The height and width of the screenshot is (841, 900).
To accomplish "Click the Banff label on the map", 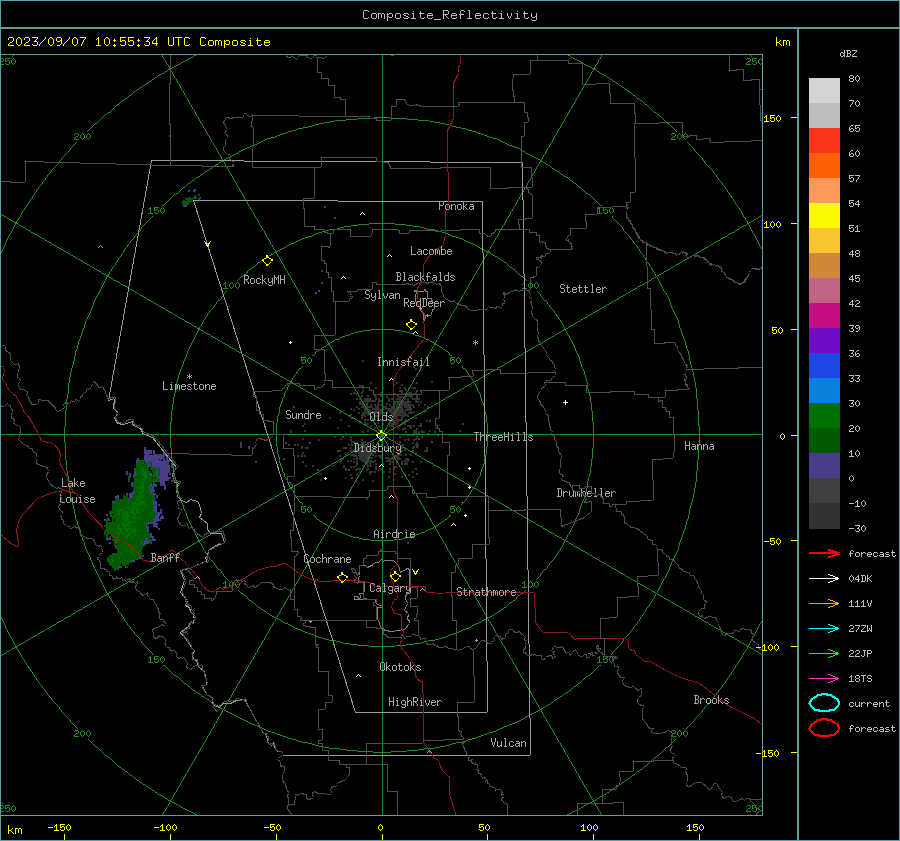I will 165,557.
